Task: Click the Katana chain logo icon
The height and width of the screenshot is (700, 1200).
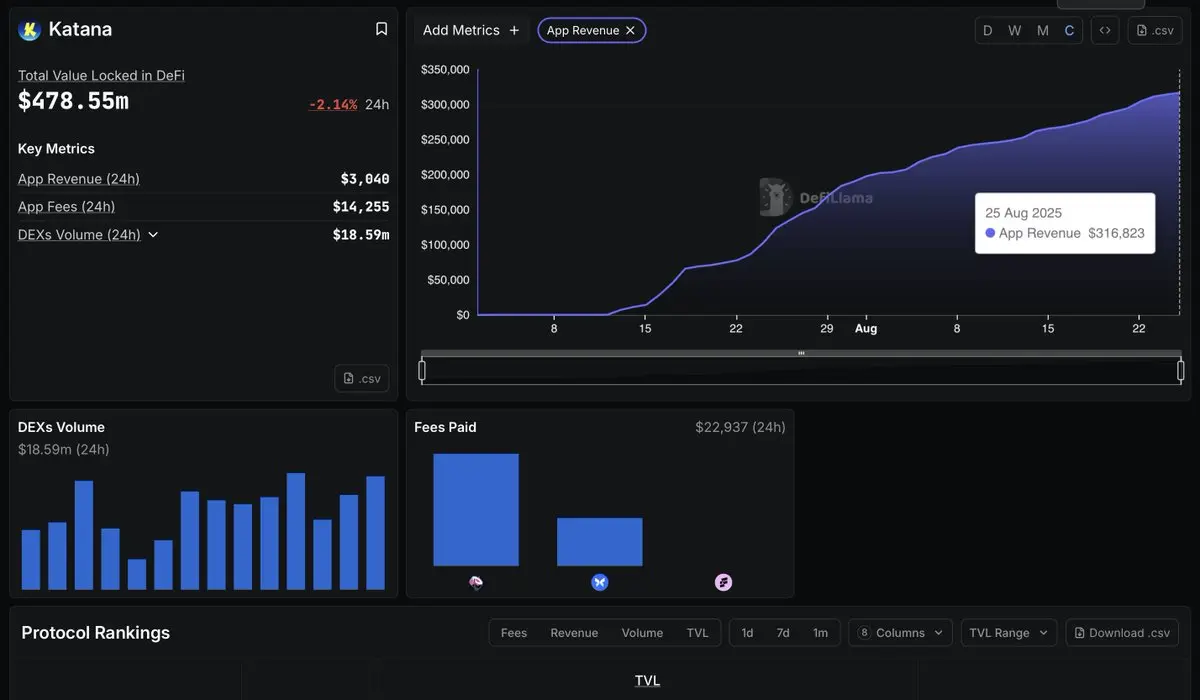Action: (x=30, y=30)
